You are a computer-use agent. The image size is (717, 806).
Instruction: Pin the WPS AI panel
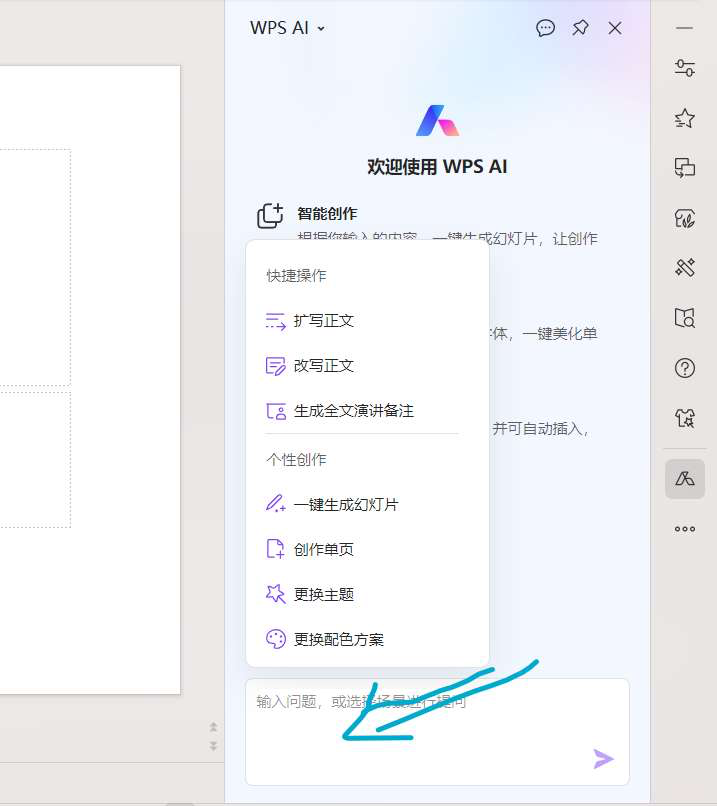580,28
